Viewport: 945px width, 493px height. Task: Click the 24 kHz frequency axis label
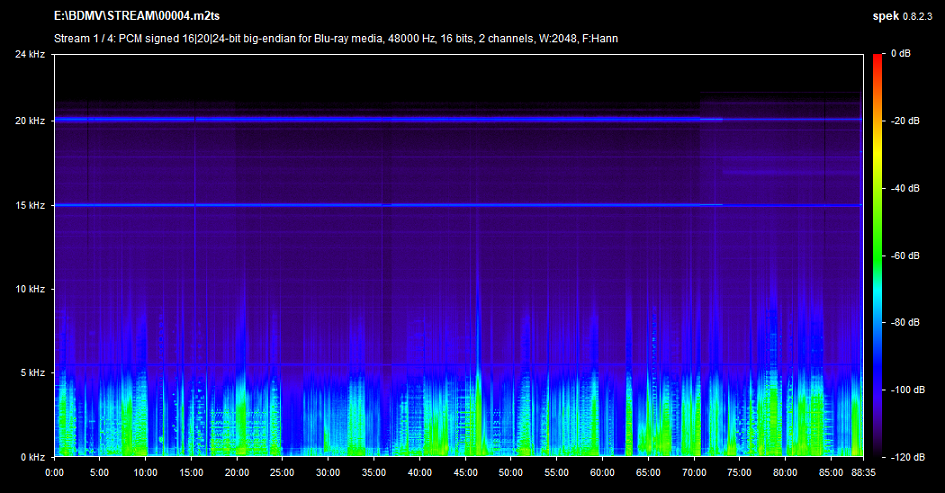click(28, 54)
